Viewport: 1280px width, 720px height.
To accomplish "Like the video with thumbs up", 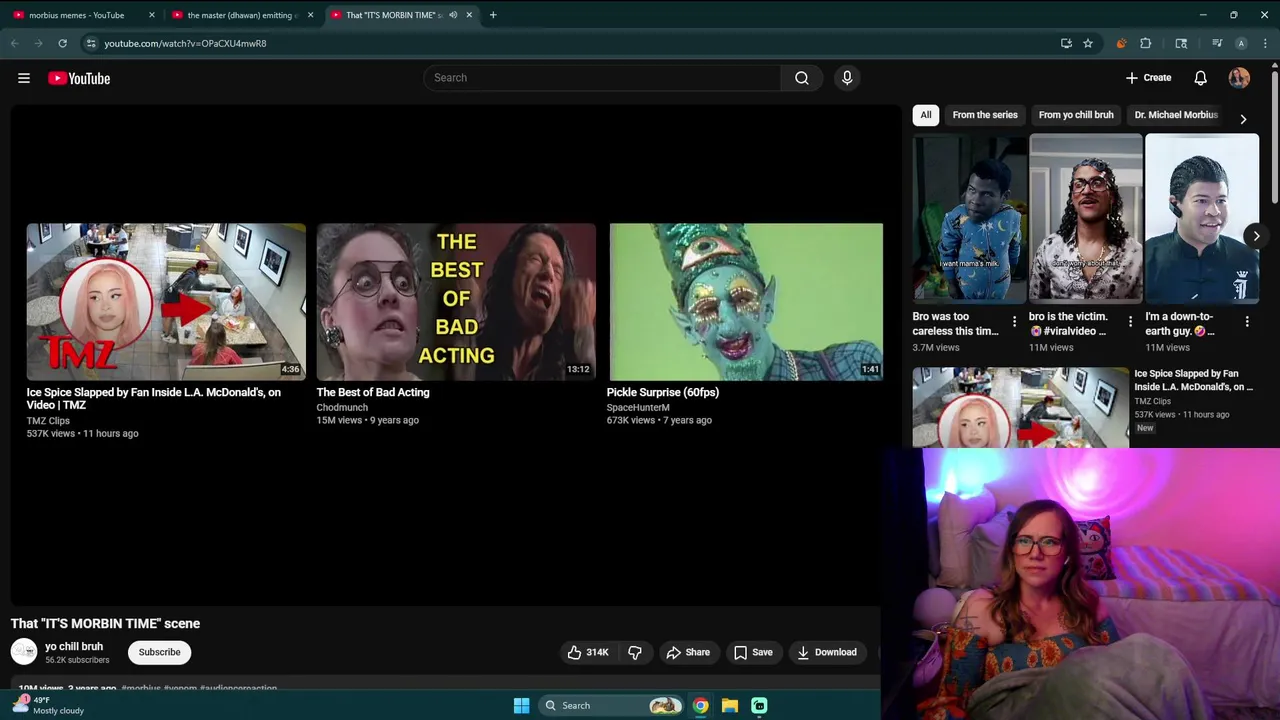I will point(588,652).
